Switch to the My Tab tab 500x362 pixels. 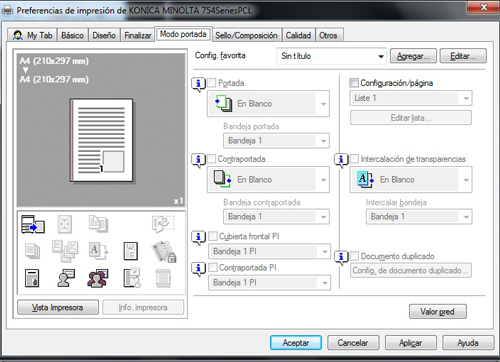tap(32, 35)
